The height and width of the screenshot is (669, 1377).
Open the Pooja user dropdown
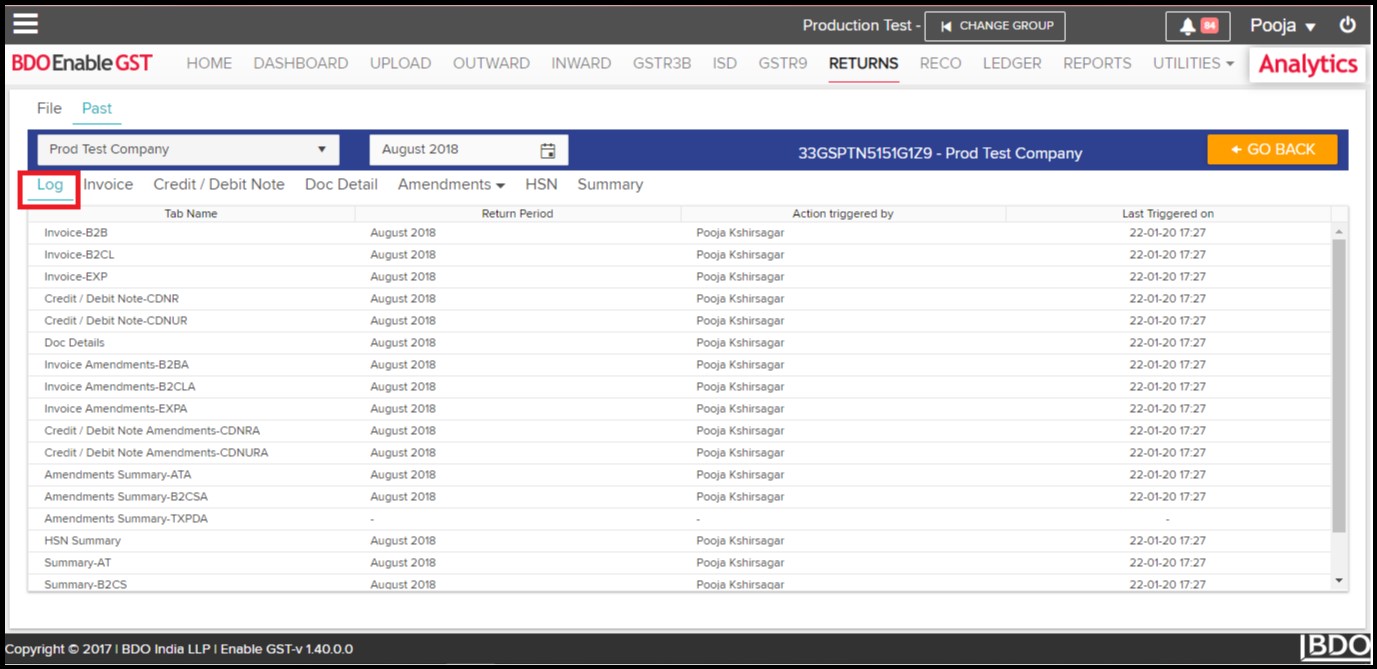click(x=1282, y=26)
